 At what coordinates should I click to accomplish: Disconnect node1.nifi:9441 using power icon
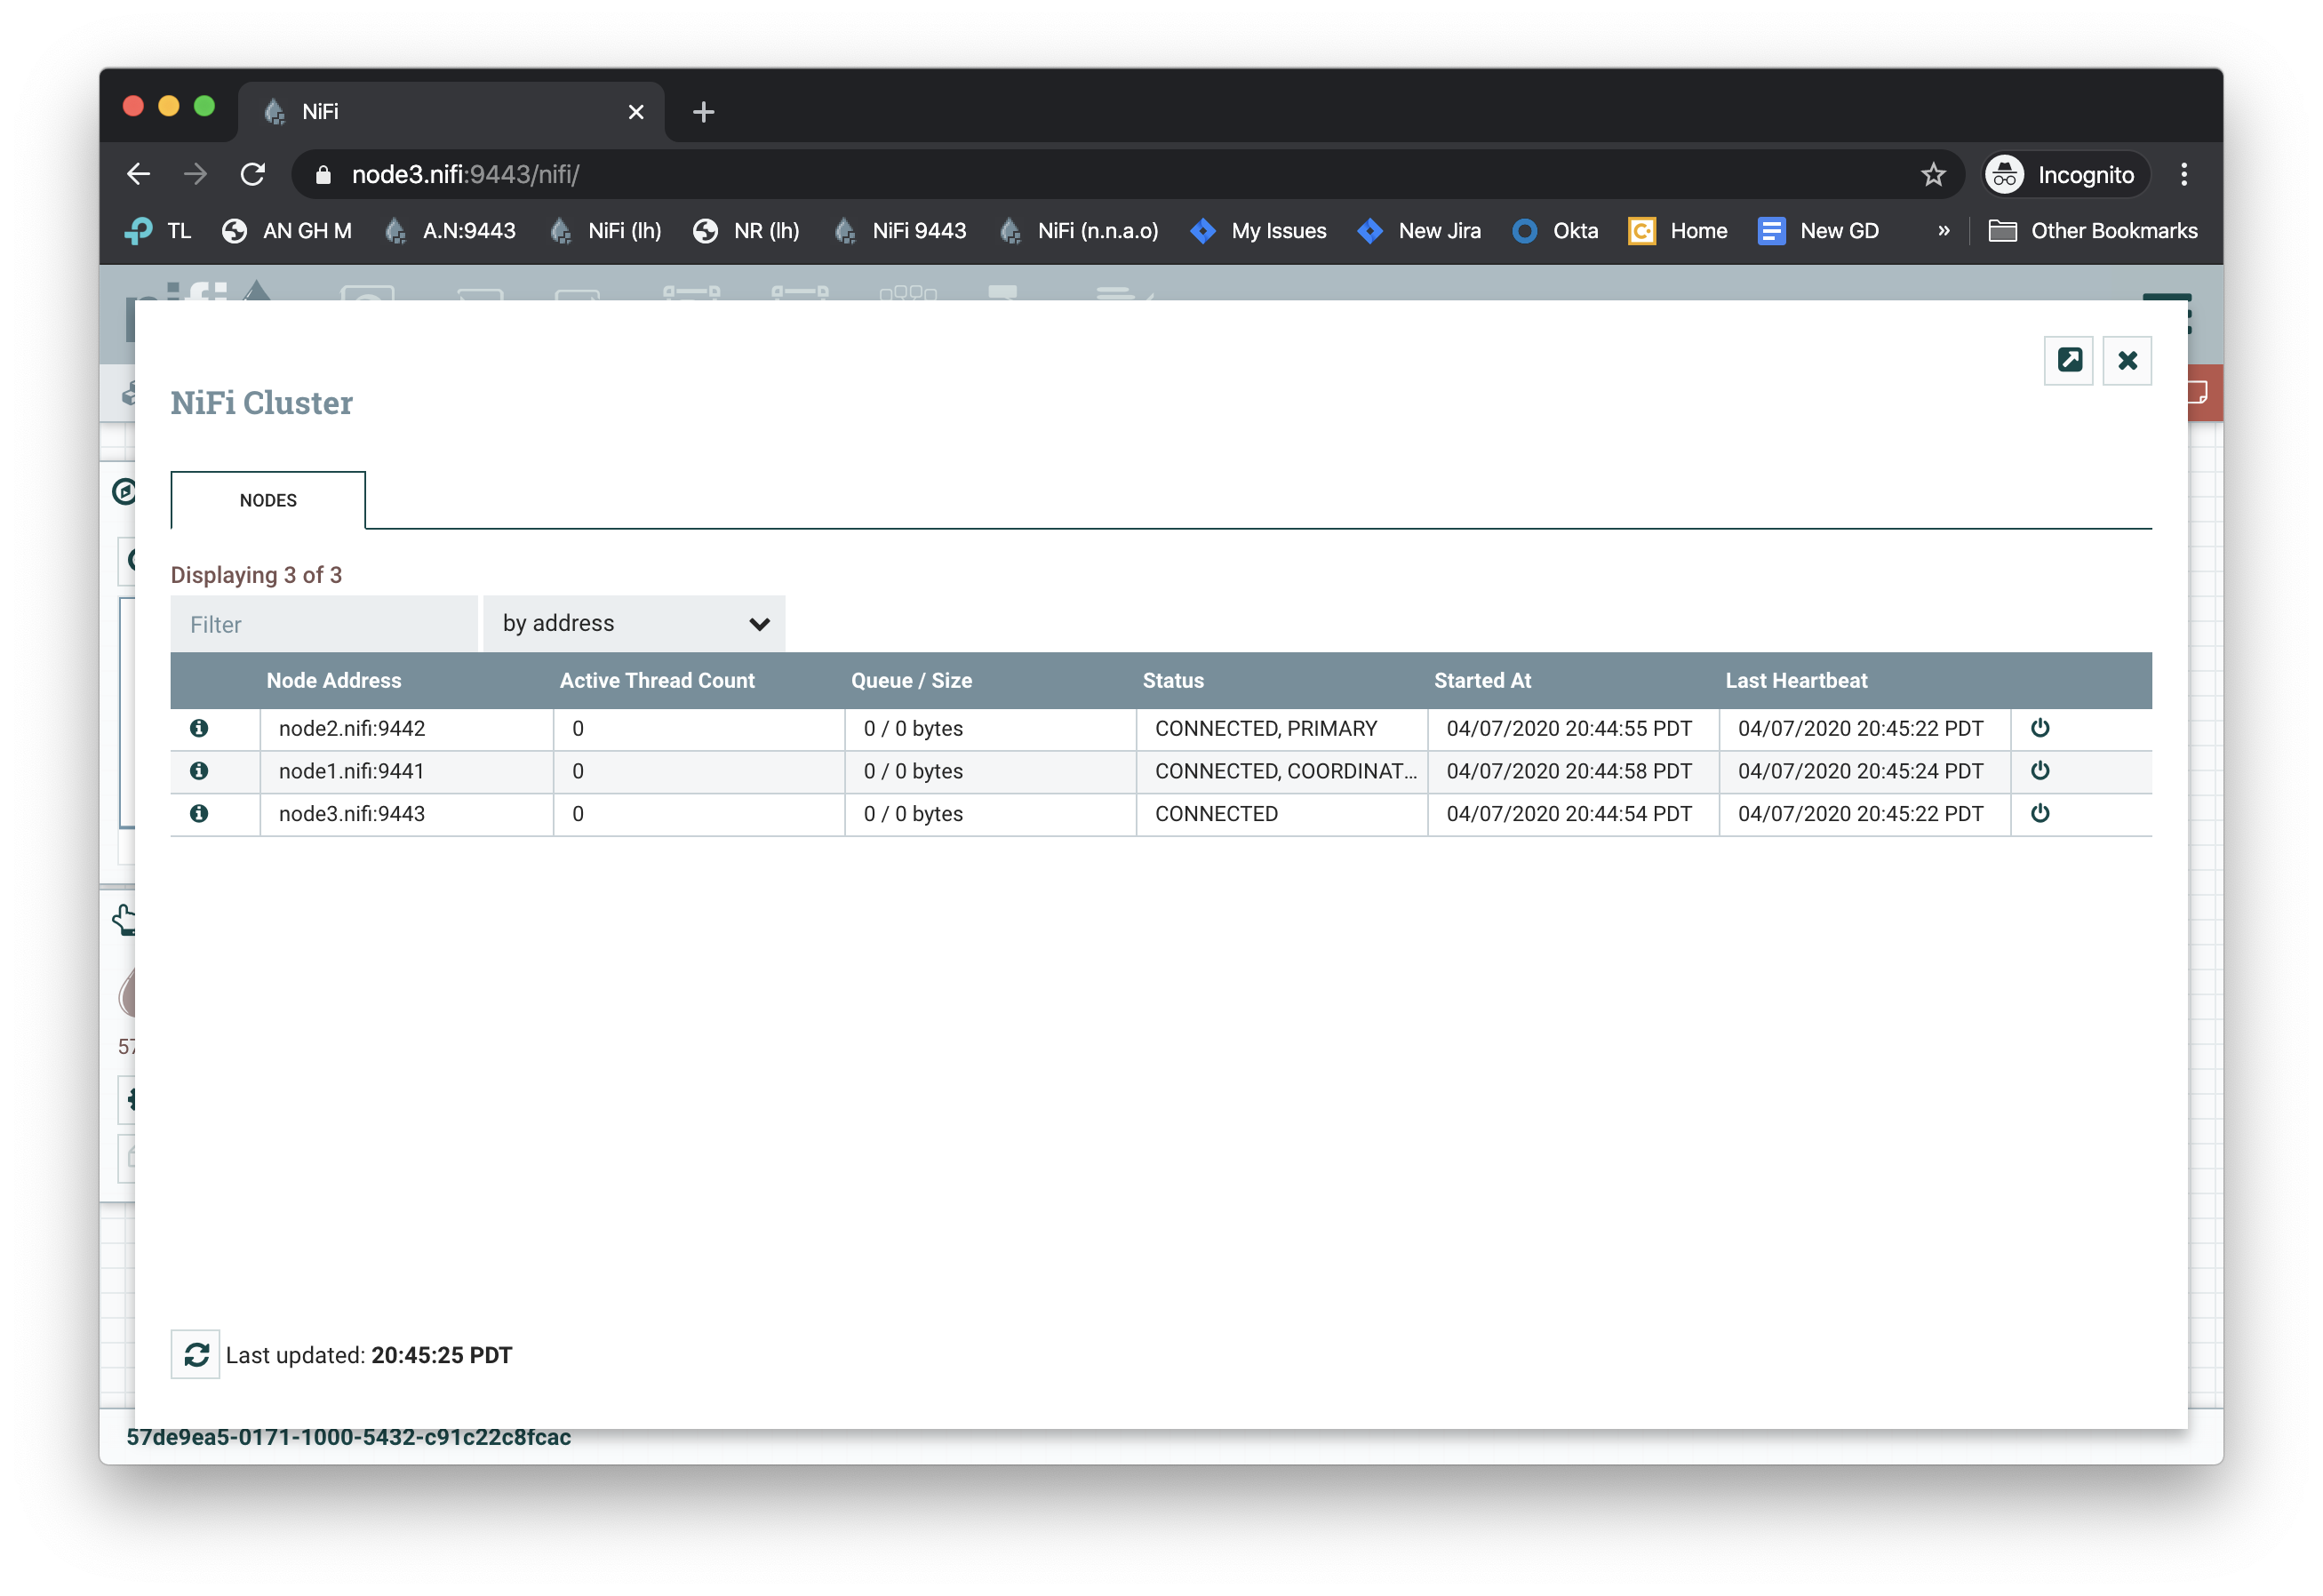pyautogui.click(x=2040, y=771)
